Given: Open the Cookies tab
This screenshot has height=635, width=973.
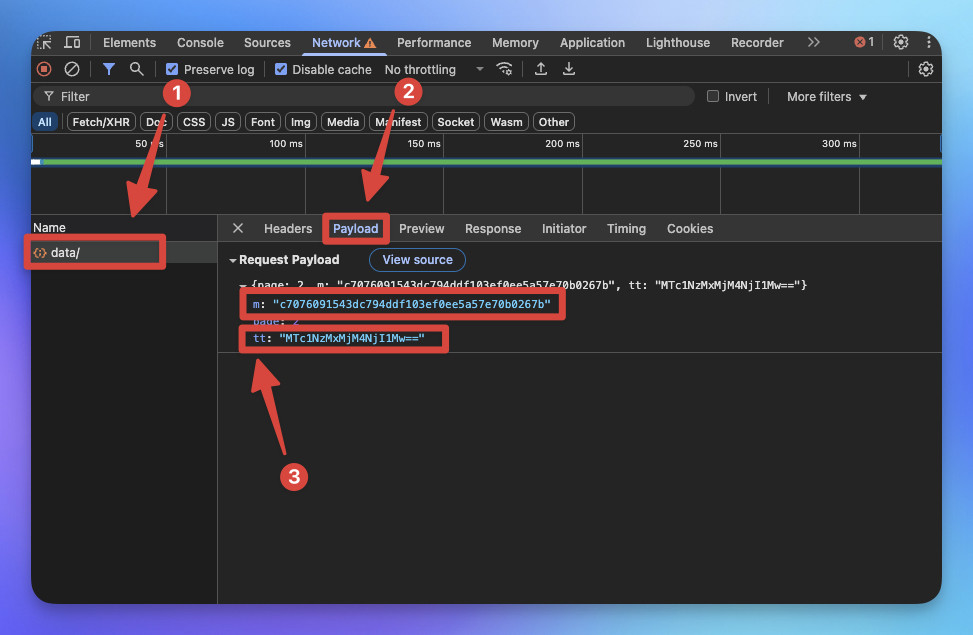Looking at the screenshot, I should (690, 228).
